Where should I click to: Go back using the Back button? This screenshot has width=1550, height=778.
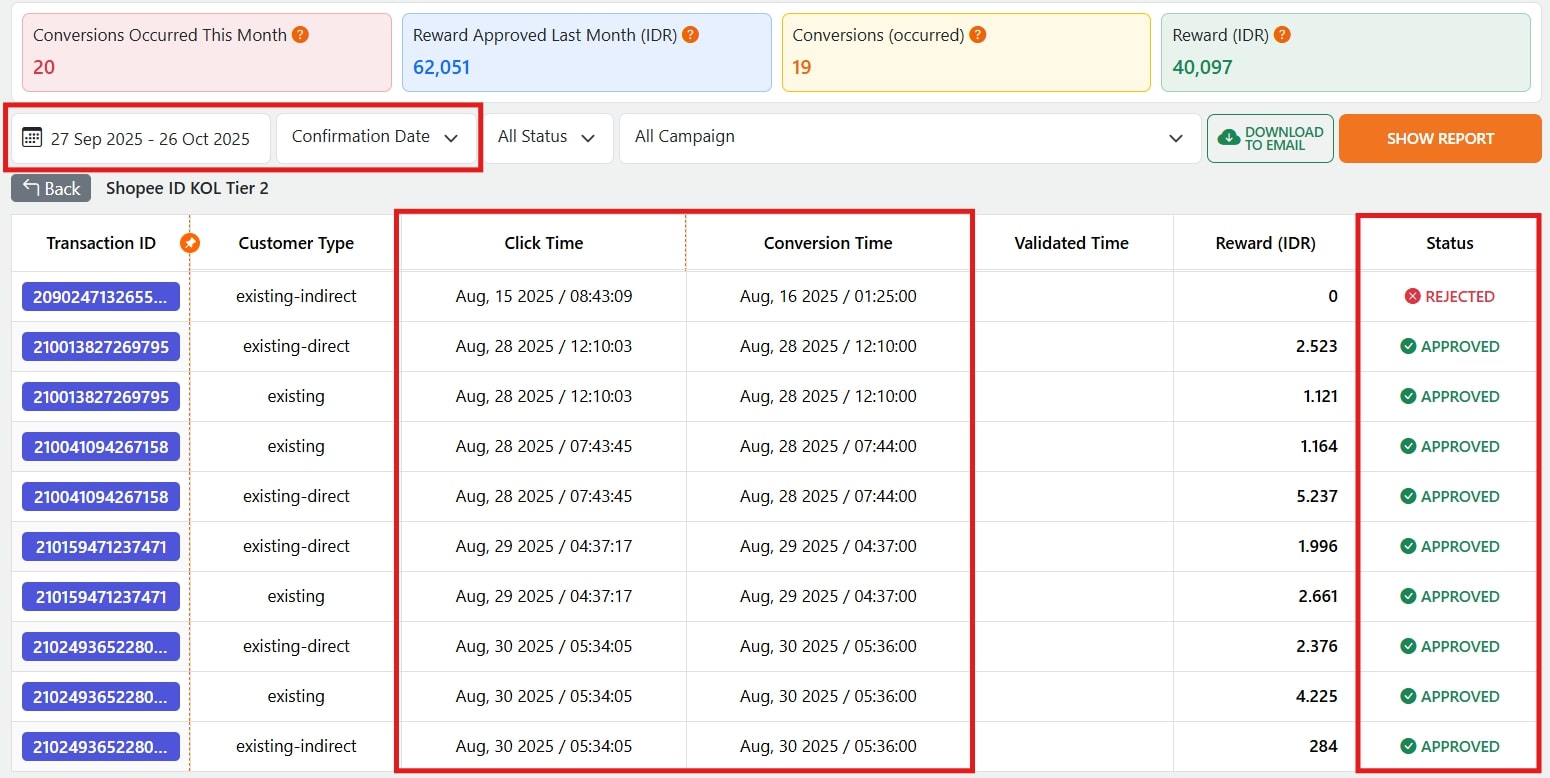click(x=51, y=188)
